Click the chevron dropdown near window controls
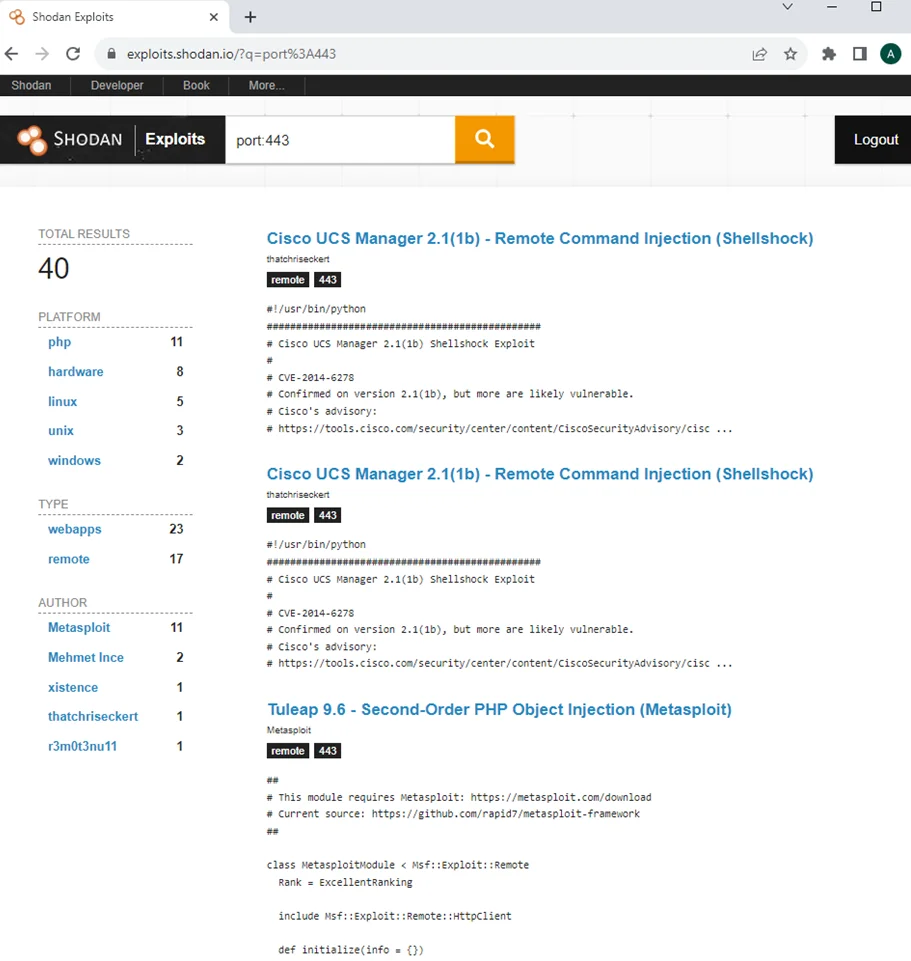 [x=787, y=10]
